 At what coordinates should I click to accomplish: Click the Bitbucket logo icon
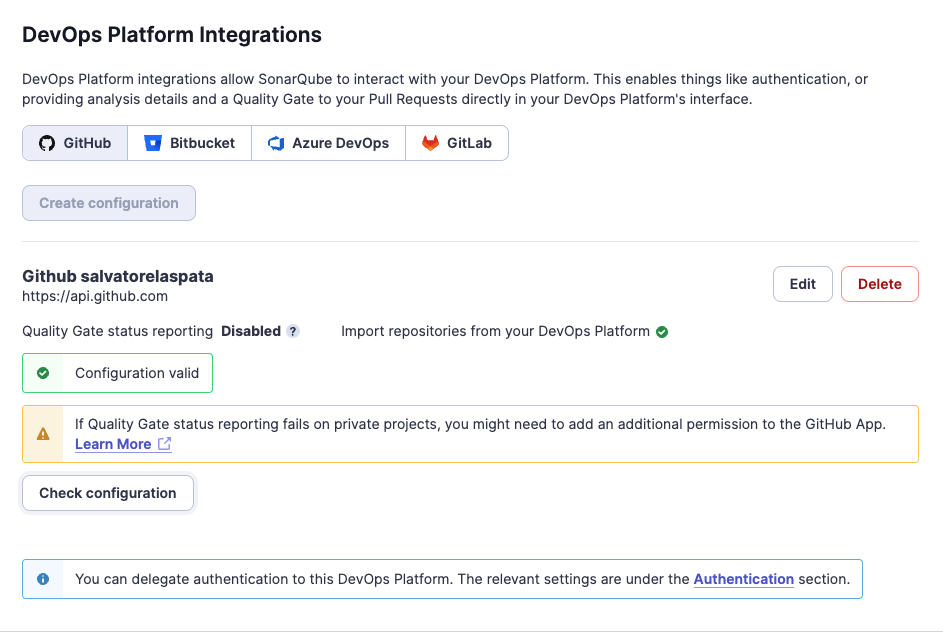153,143
